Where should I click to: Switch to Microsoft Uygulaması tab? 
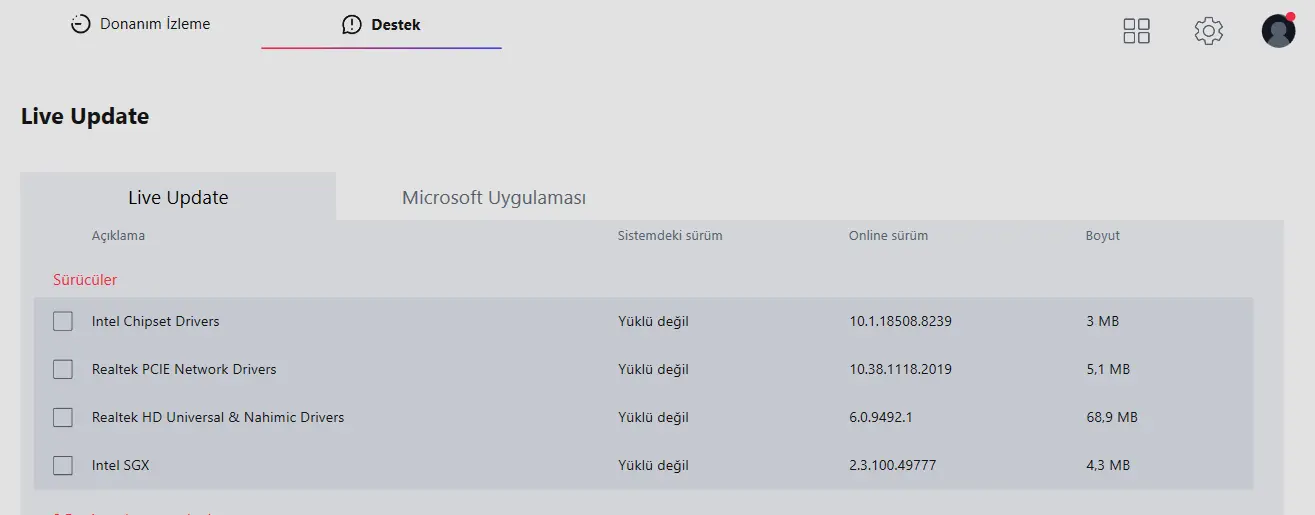click(494, 197)
